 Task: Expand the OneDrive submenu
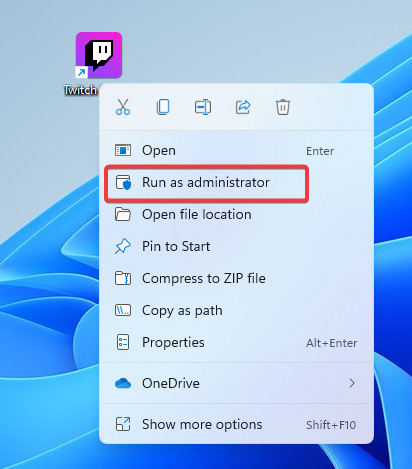(x=236, y=383)
